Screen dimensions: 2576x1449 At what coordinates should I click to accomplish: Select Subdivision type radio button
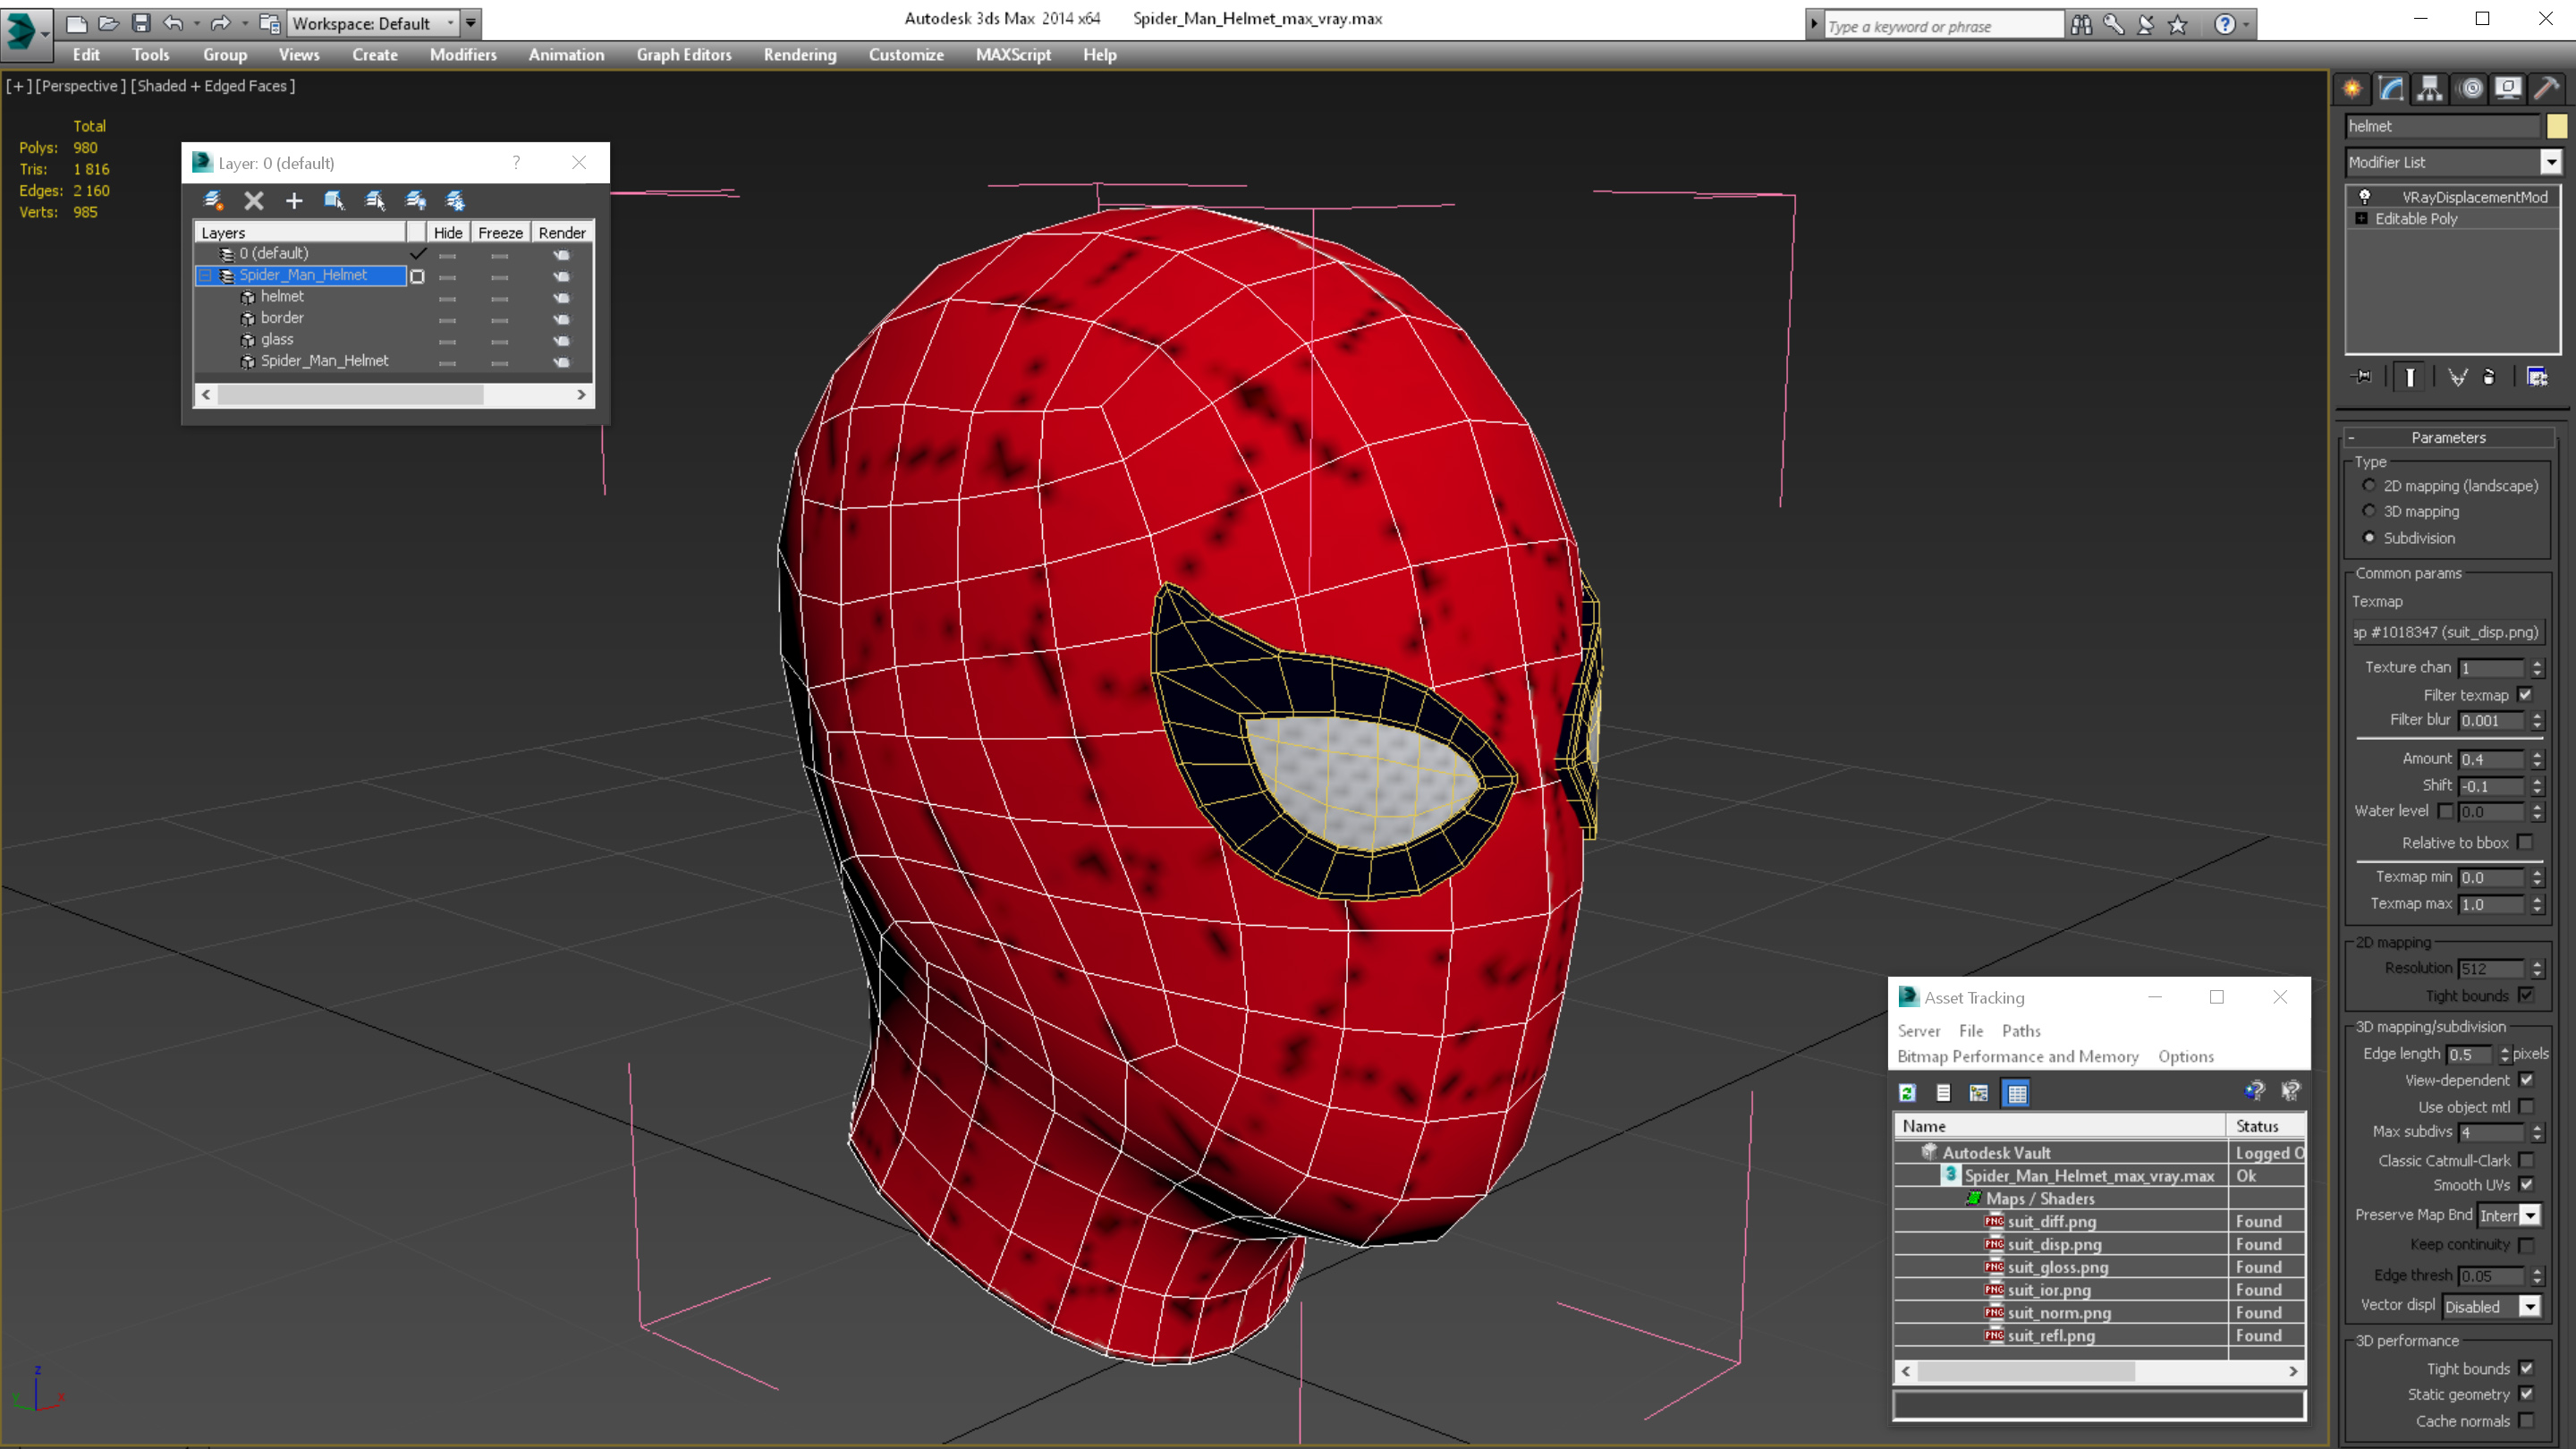2369,537
